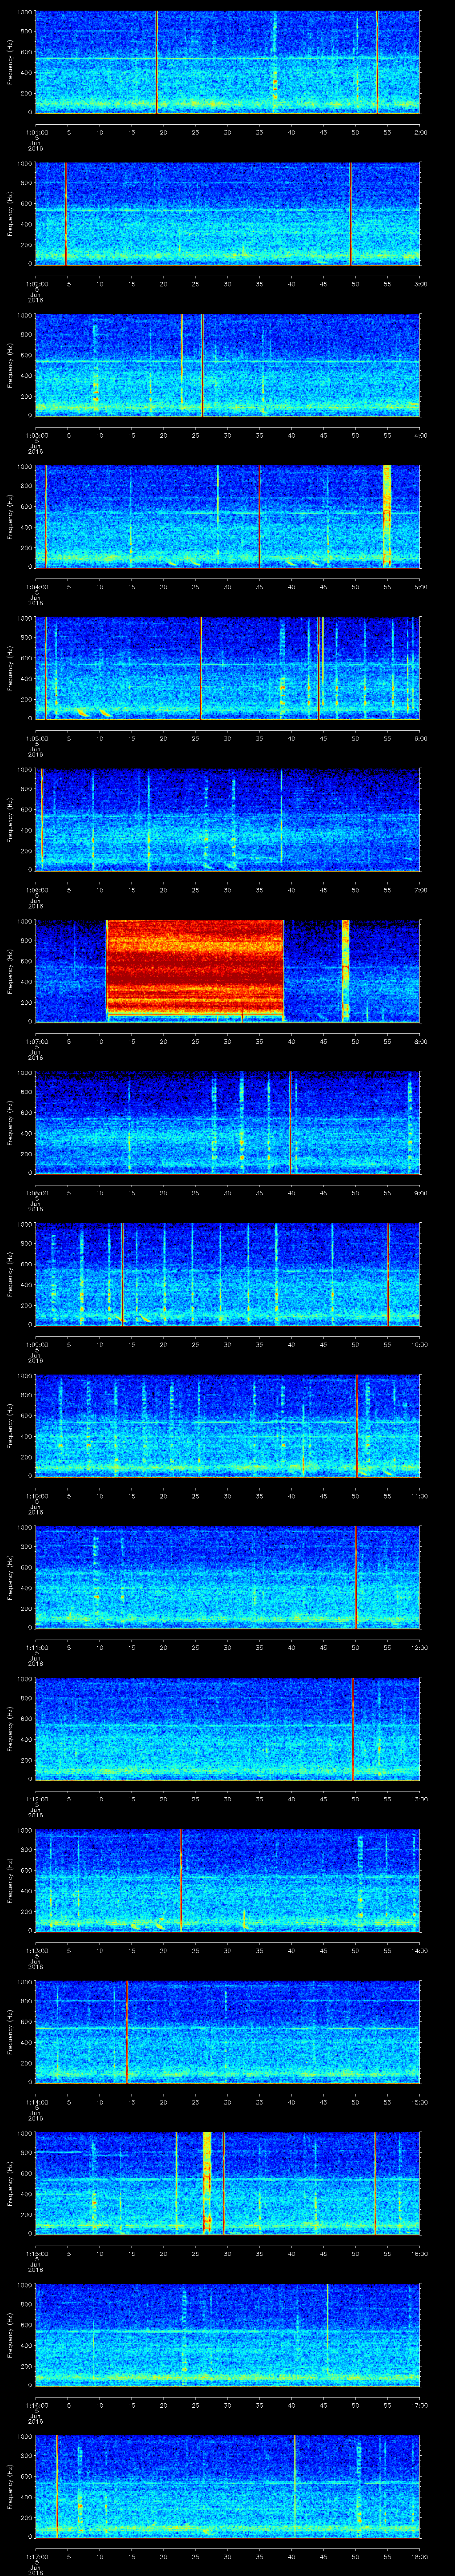Open the spectrogram panel starting at 1:16:00
The image size is (455, 2576).
[227, 2334]
